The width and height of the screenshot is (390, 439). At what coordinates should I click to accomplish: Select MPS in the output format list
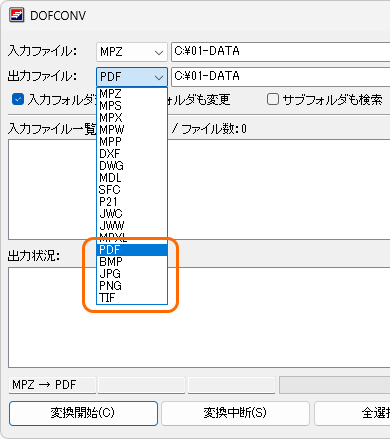(x=132, y=106)
